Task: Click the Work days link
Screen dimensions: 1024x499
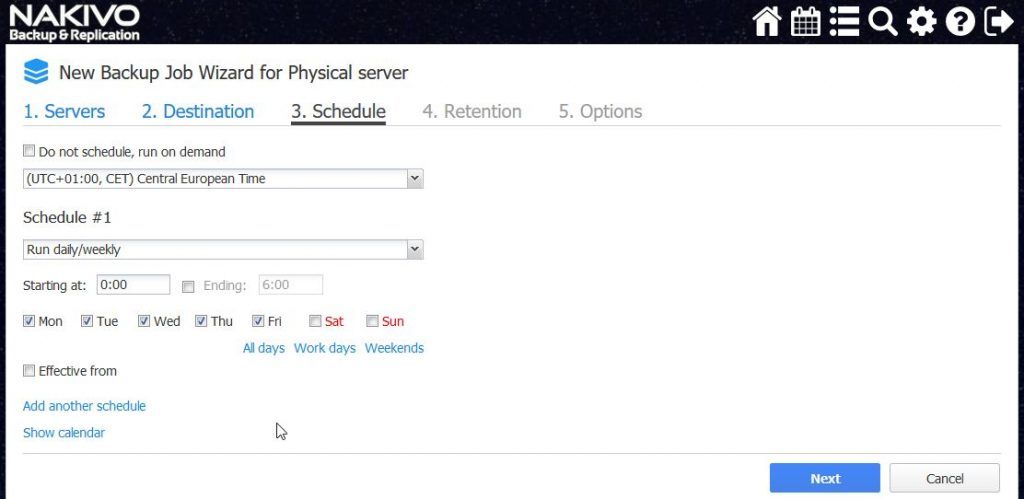Action: (325, 348)
